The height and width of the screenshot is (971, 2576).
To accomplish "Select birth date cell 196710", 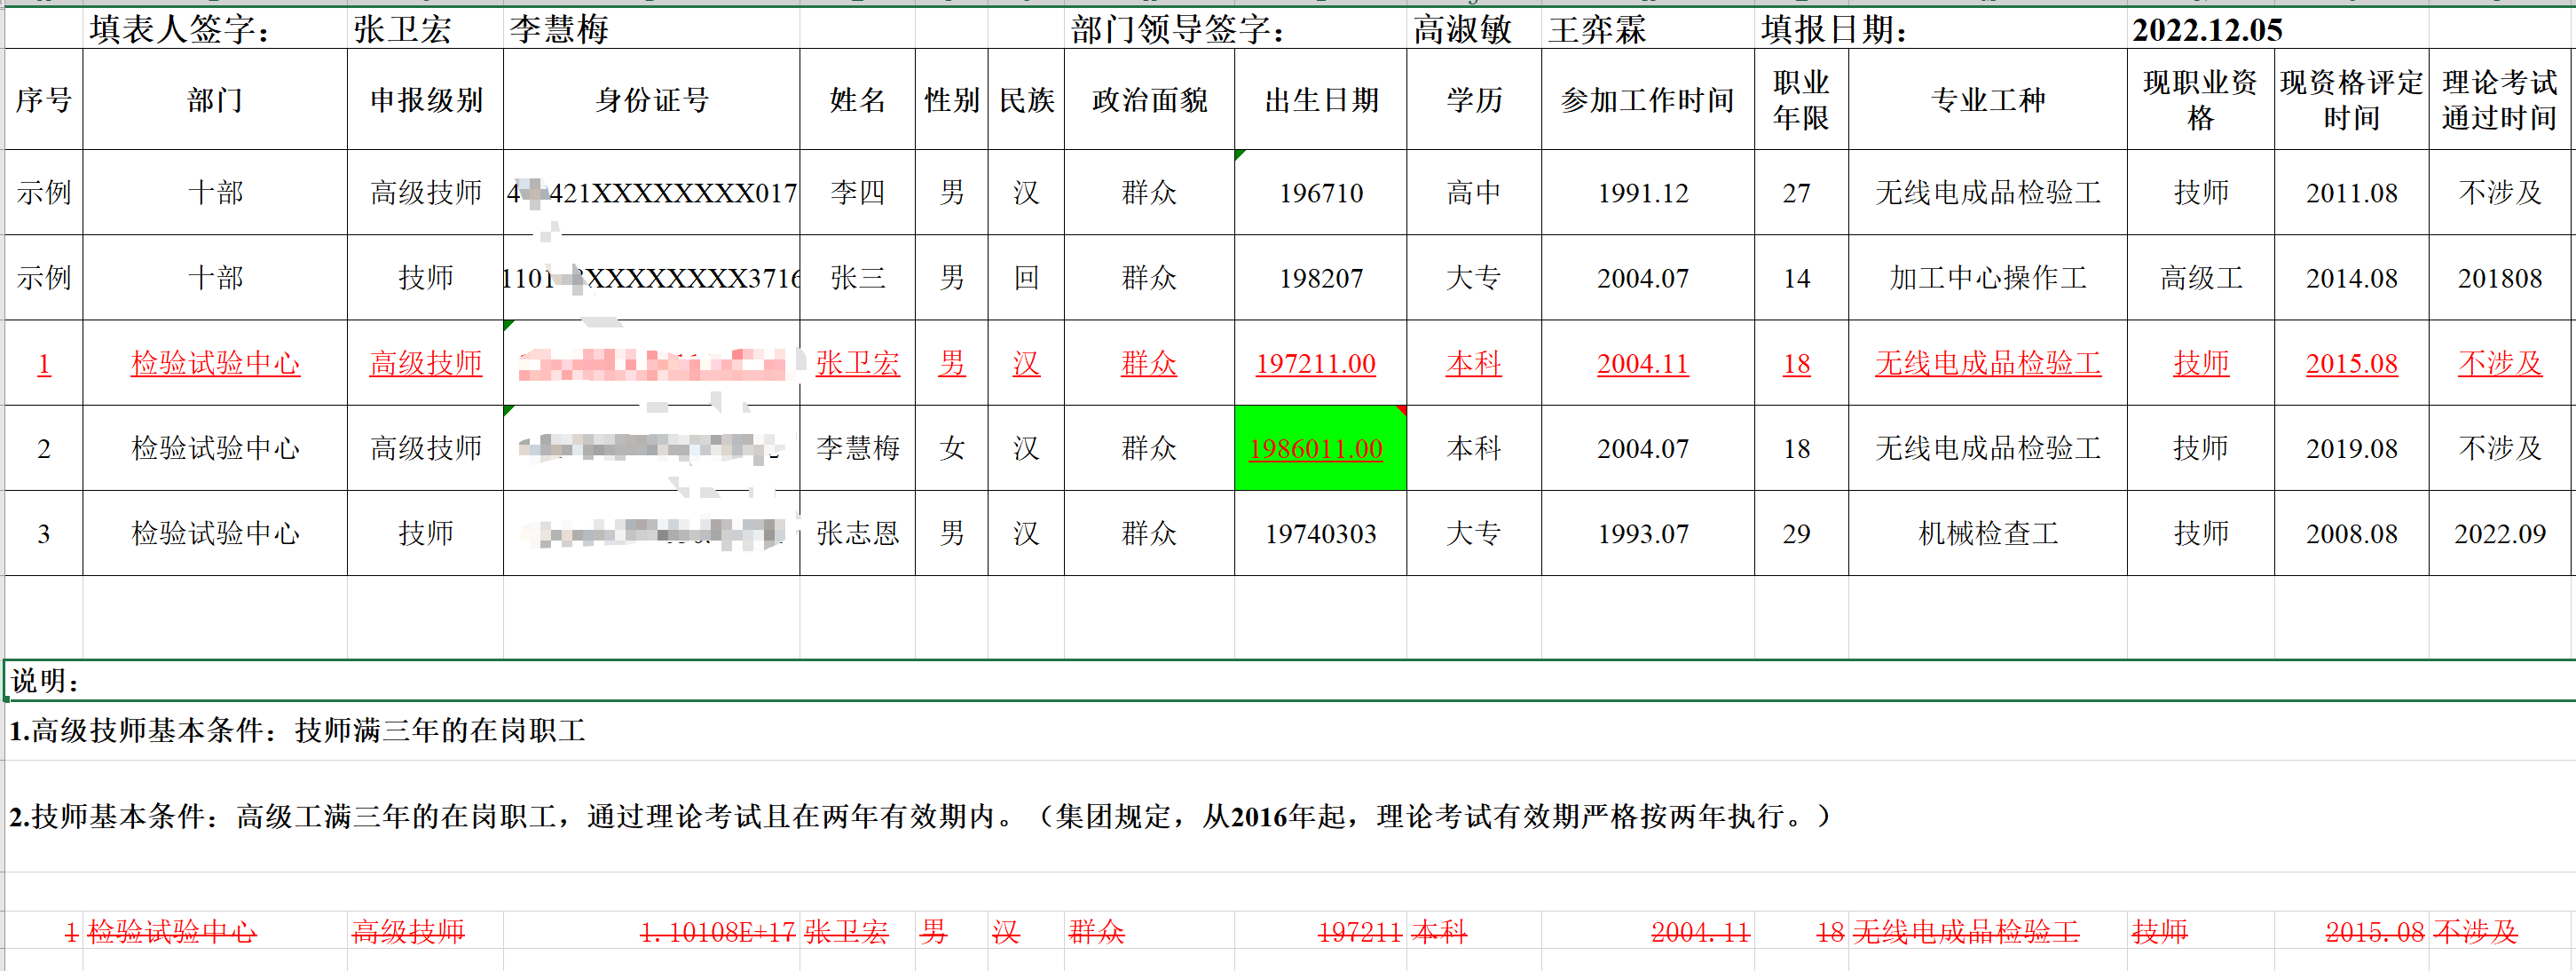I will click(x=1321, y=192).
